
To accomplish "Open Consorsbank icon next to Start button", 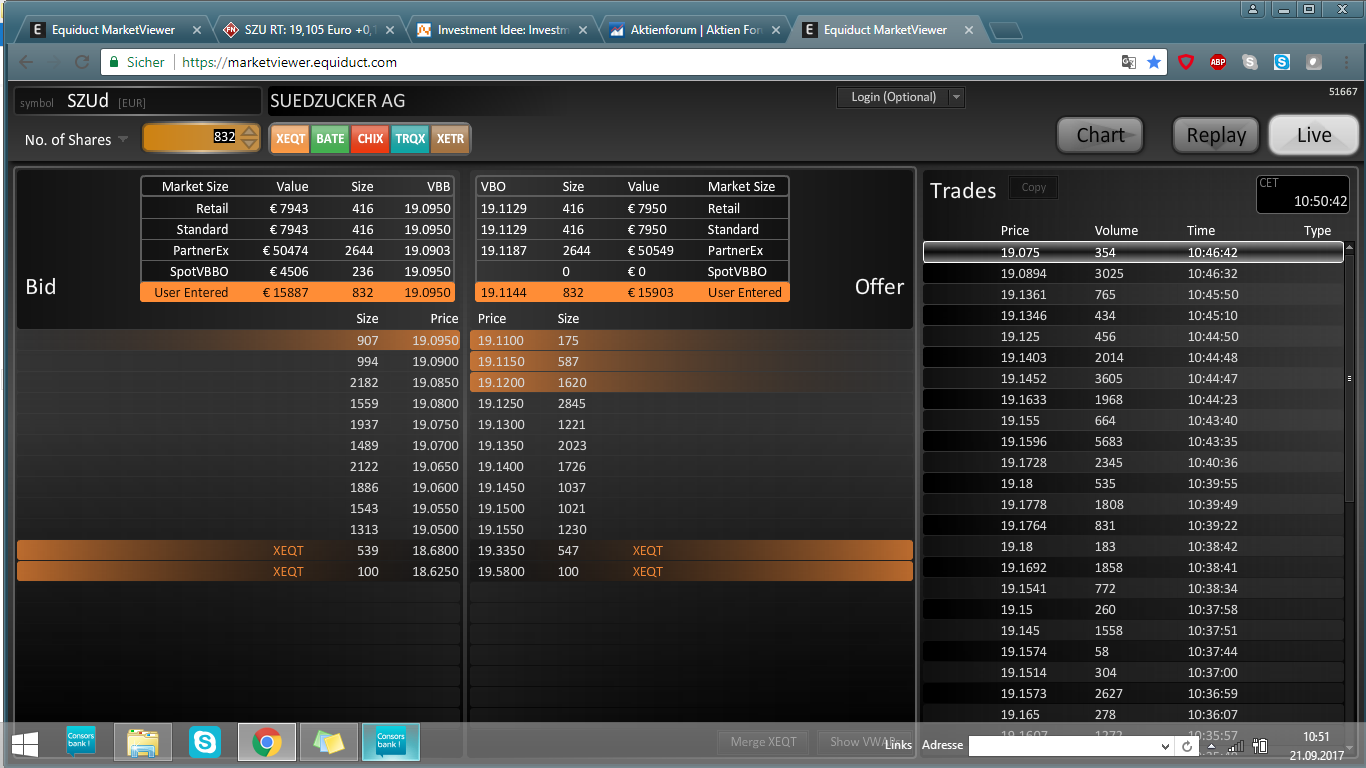I will 81,742.
